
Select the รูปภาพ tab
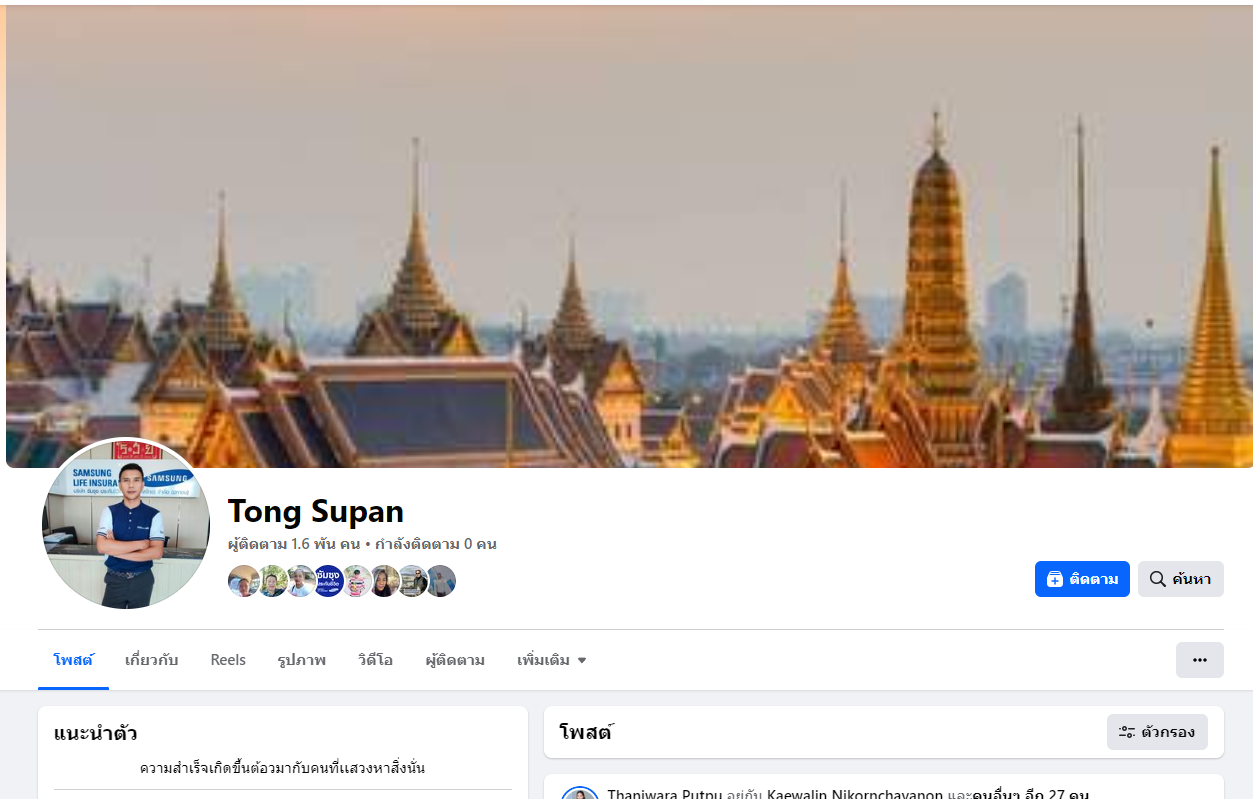coord(302,660)
